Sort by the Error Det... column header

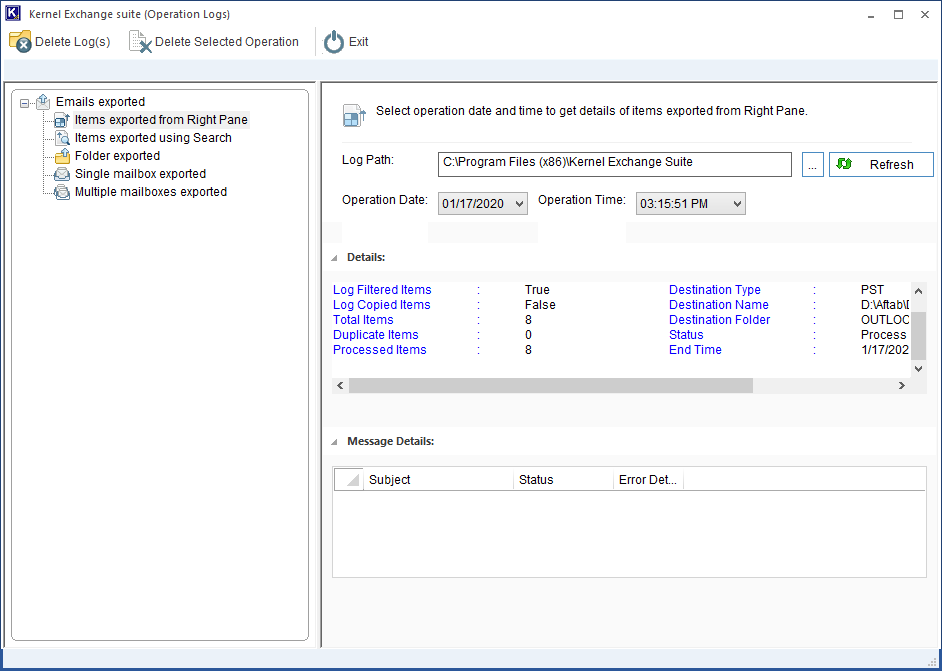pyautogui.click(x=648, y=480)
